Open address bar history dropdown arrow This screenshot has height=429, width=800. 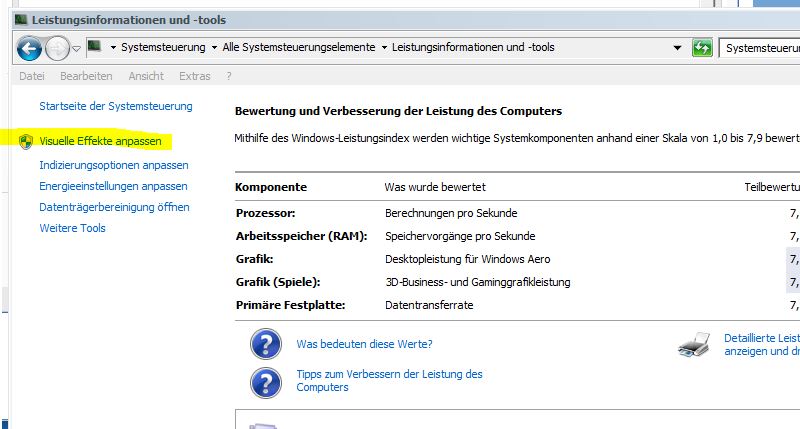point(677,48)
